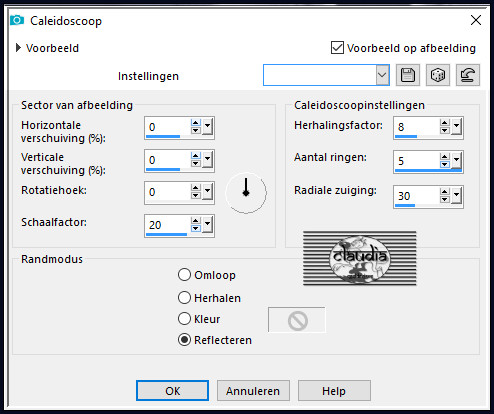Decrease Rotatiehoek with down arrow
The width and height of the screenshot is (494, 414).
point(196,195)
